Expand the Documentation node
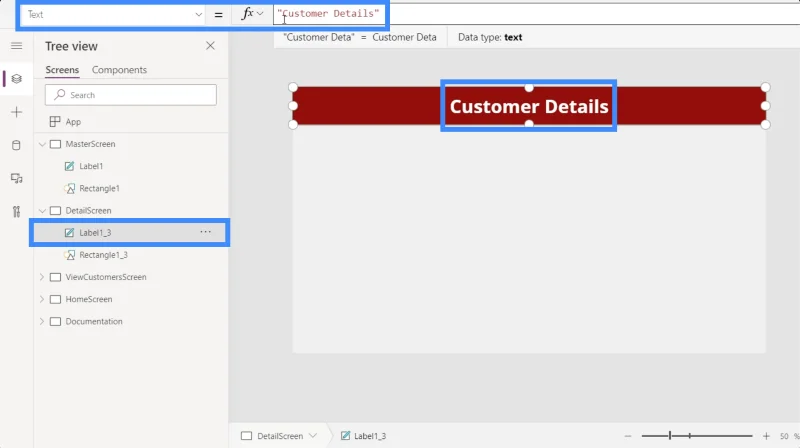The height and width of the screenshot is (448, 800). click(42, 321)
